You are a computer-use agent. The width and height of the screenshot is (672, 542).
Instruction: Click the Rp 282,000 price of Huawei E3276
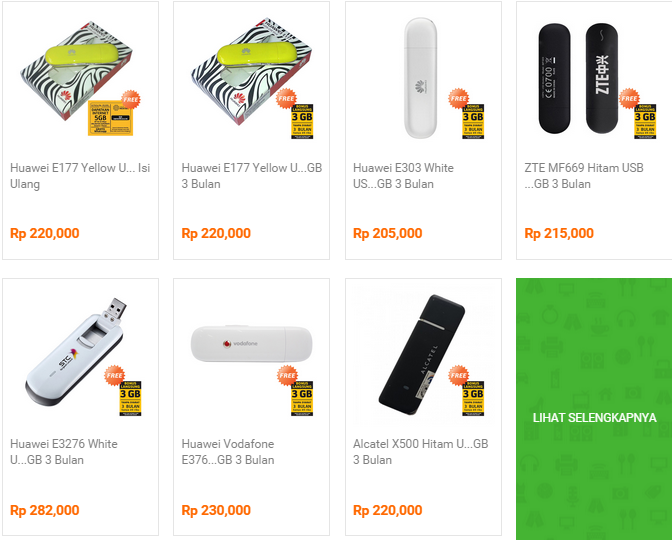click(45, 510)
